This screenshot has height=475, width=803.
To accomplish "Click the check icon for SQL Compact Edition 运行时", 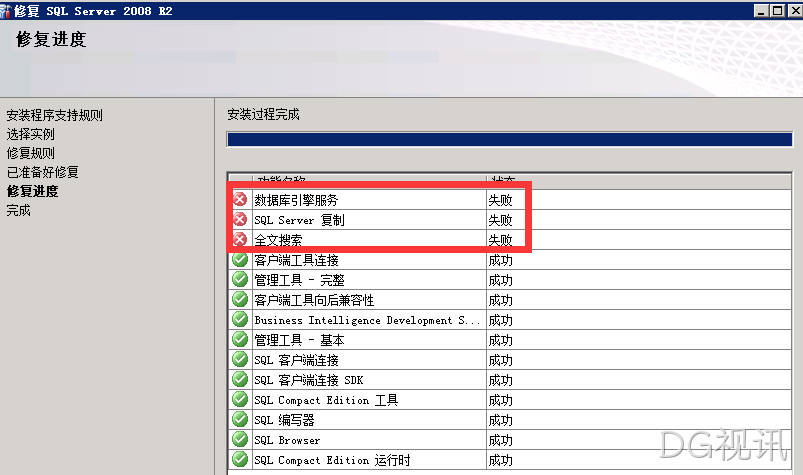I will (240, 459).
